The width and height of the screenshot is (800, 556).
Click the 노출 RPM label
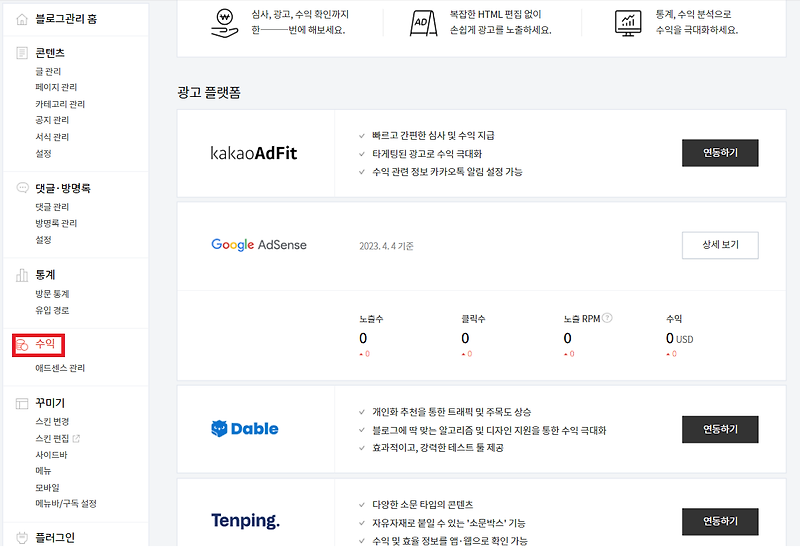pyautogui.click(x=582, y=319)
